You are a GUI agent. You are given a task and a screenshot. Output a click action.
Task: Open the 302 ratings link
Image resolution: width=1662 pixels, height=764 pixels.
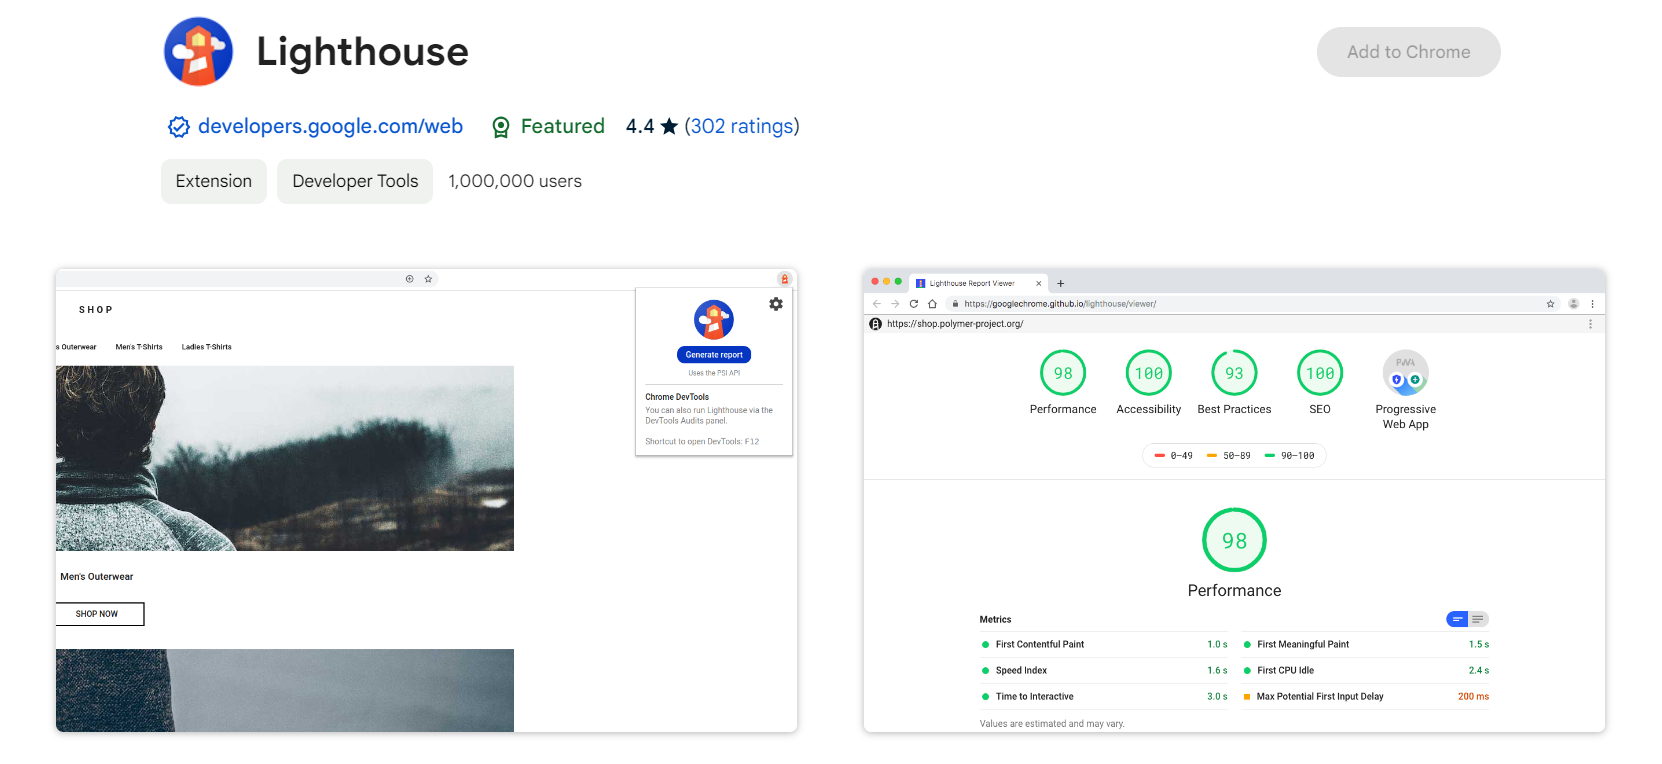(x=742, y=126)
